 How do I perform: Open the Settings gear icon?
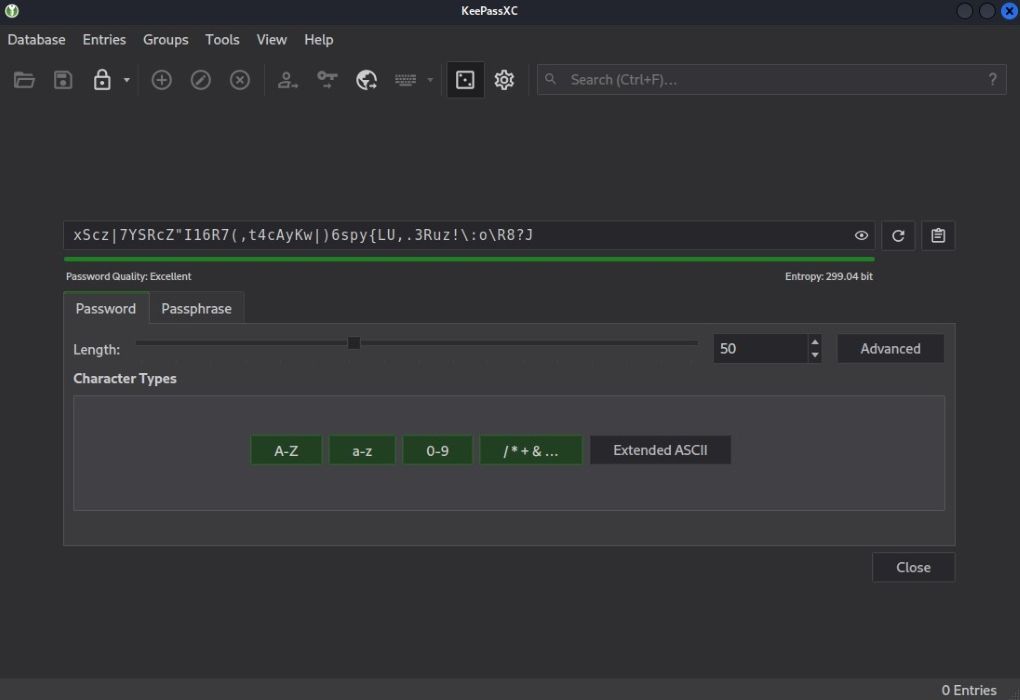504,80
